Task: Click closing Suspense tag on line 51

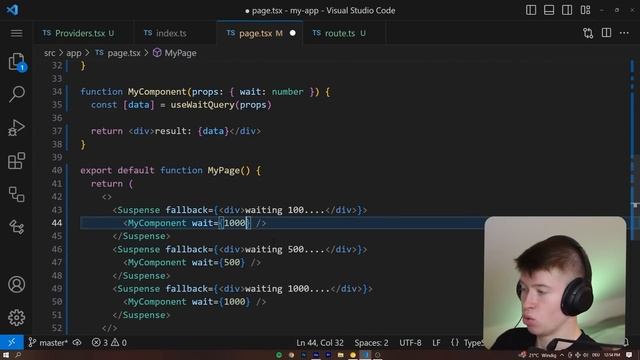Action: [x=141, y=315]
